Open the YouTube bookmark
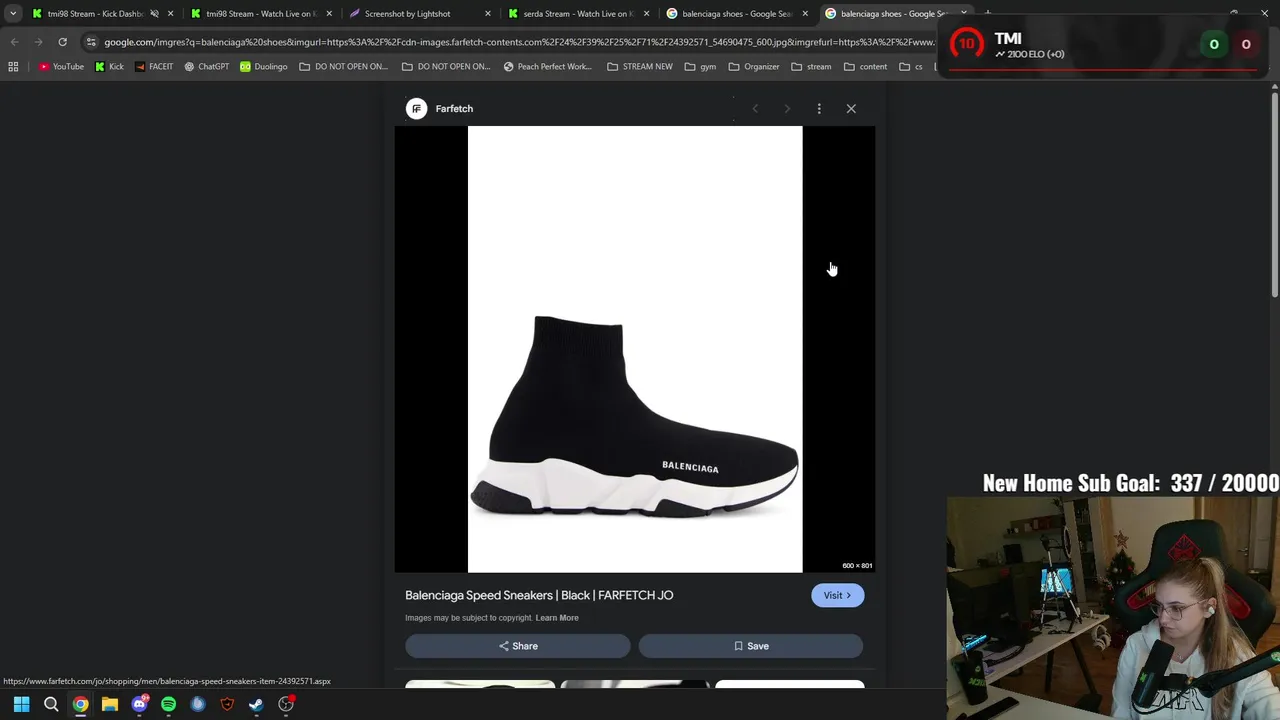1280x720 pixels. point(61,67)
